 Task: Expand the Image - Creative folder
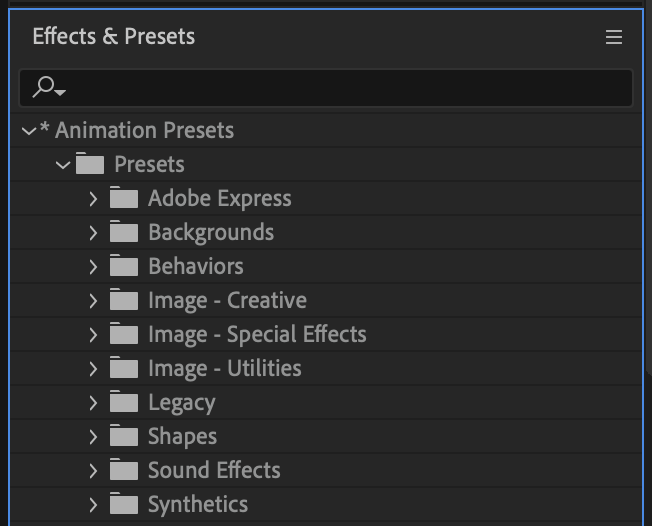pos(93,301)
